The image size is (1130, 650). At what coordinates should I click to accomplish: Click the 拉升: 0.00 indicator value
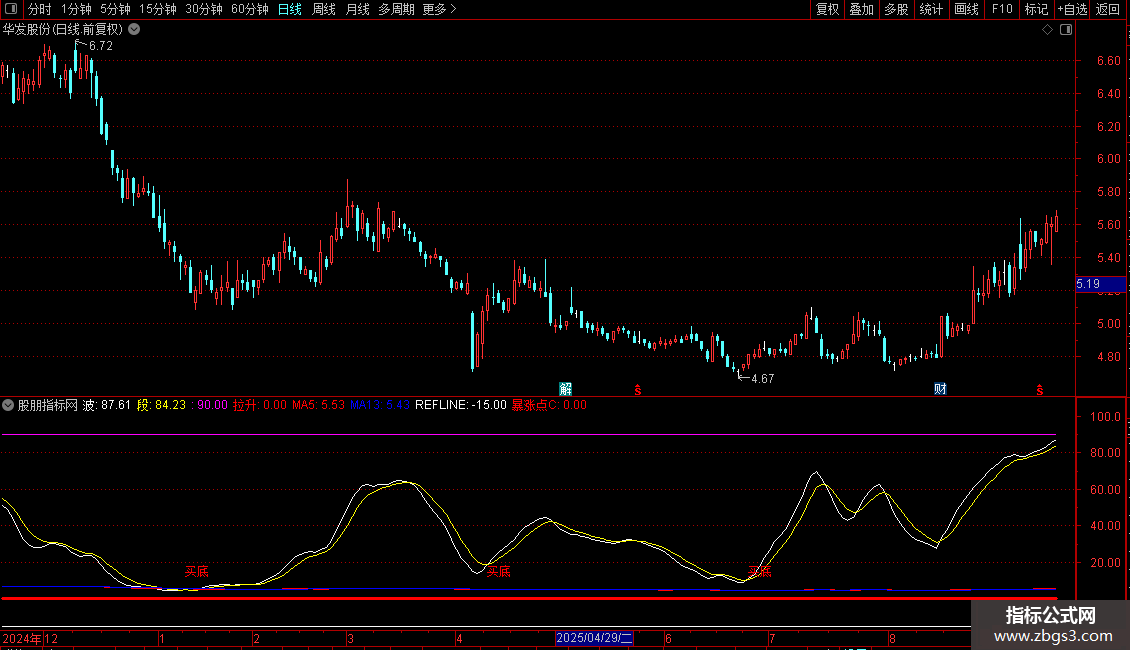pyautogui.click(x=259, y=405)
